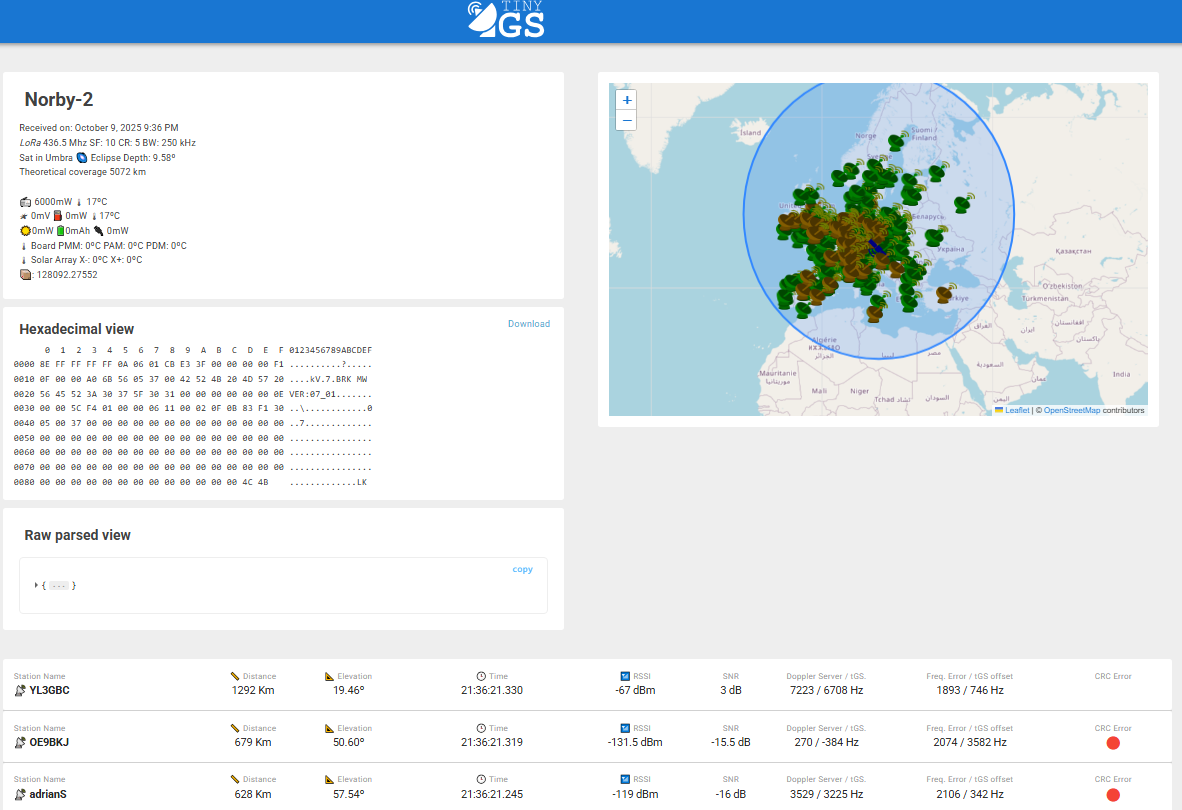The image size is (1182, 810).
Task: Open station YL3GBC details
Action: (x=49, y=690)
